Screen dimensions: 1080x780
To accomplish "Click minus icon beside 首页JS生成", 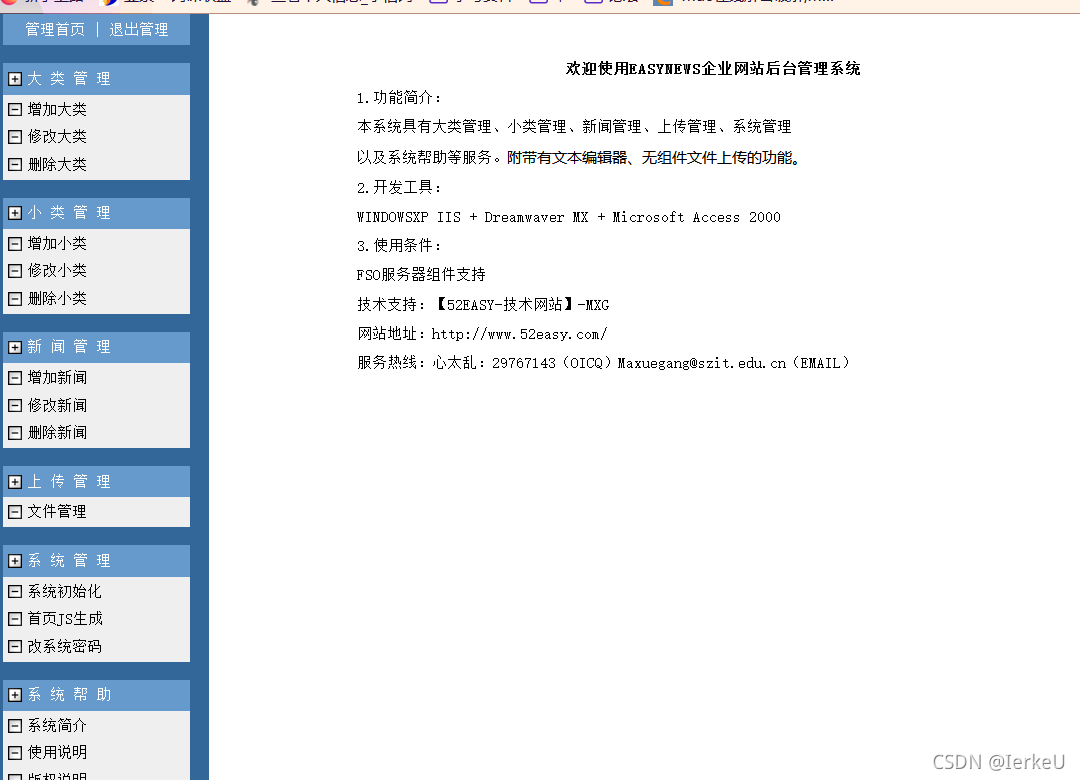I will click(x=14, y=619).
